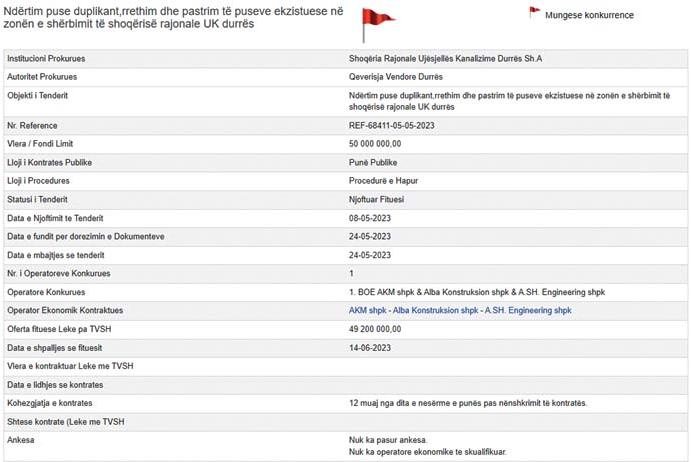The image size is (691, 462).
Task: Click the Qeverisja Vendore Durrës value
Action: click(x=395, y=76)
